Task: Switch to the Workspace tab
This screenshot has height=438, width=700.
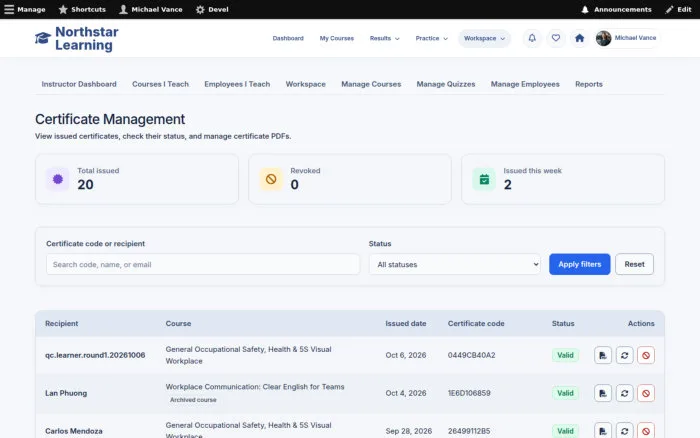Action: pos(305,84)
